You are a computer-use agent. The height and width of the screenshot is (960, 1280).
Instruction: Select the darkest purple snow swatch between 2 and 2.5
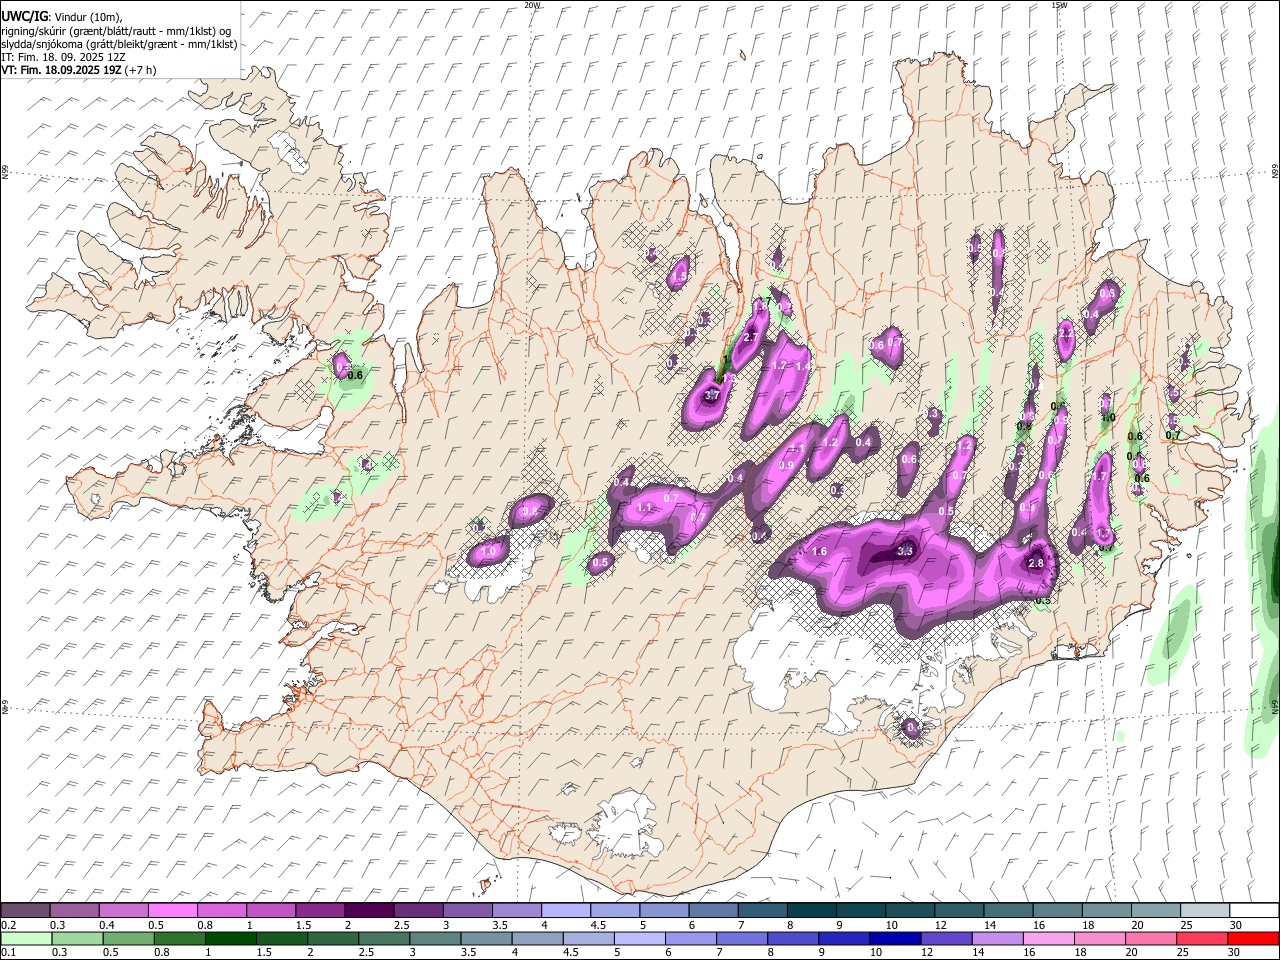click(369, 911)
